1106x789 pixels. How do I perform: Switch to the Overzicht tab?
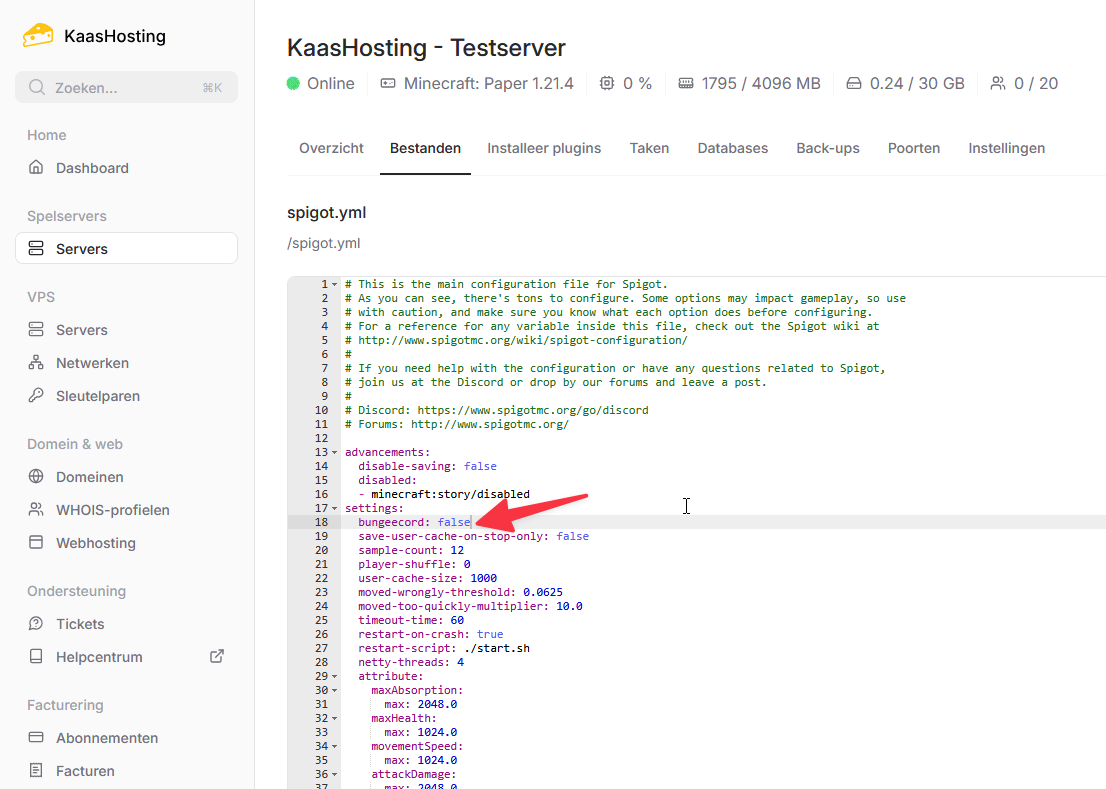(x=331, y=148)
